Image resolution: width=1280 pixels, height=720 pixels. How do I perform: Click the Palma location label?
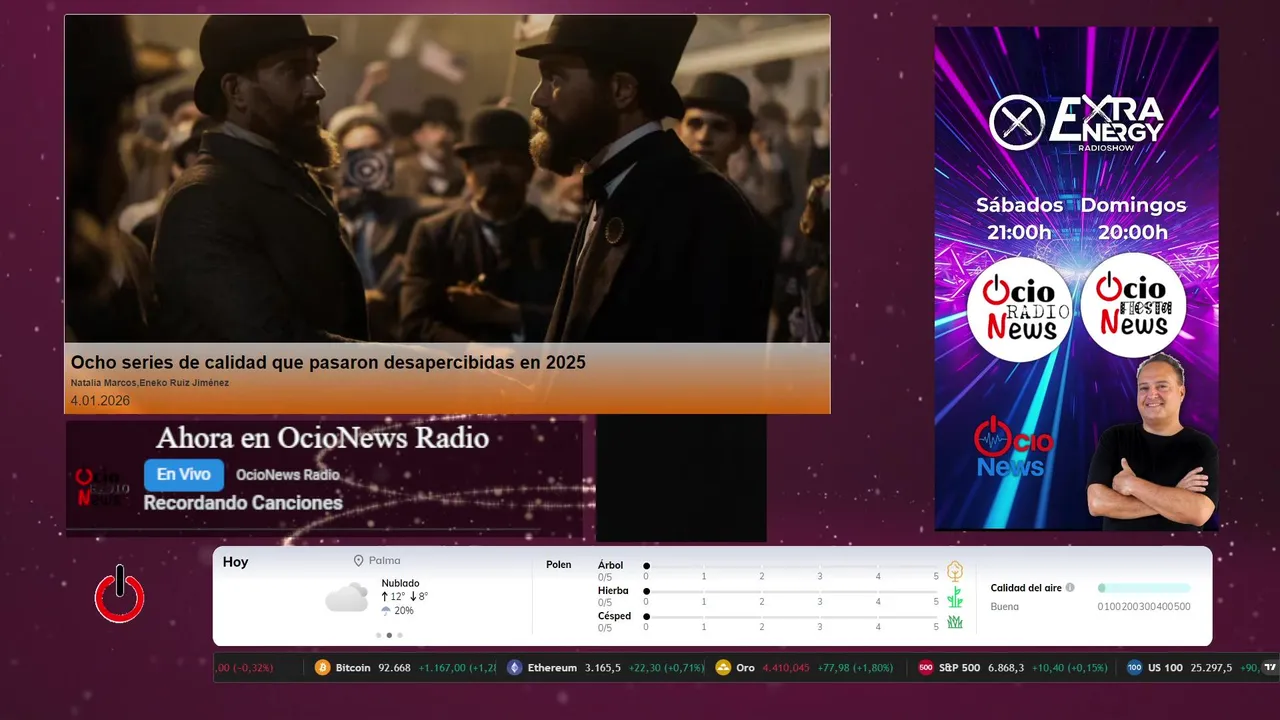[x=385, y=561]
